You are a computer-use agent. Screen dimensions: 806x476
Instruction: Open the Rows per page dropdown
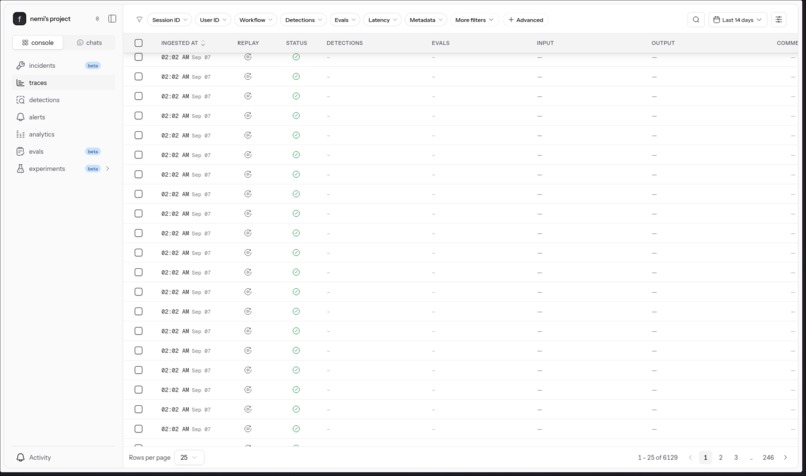(189, 457)
